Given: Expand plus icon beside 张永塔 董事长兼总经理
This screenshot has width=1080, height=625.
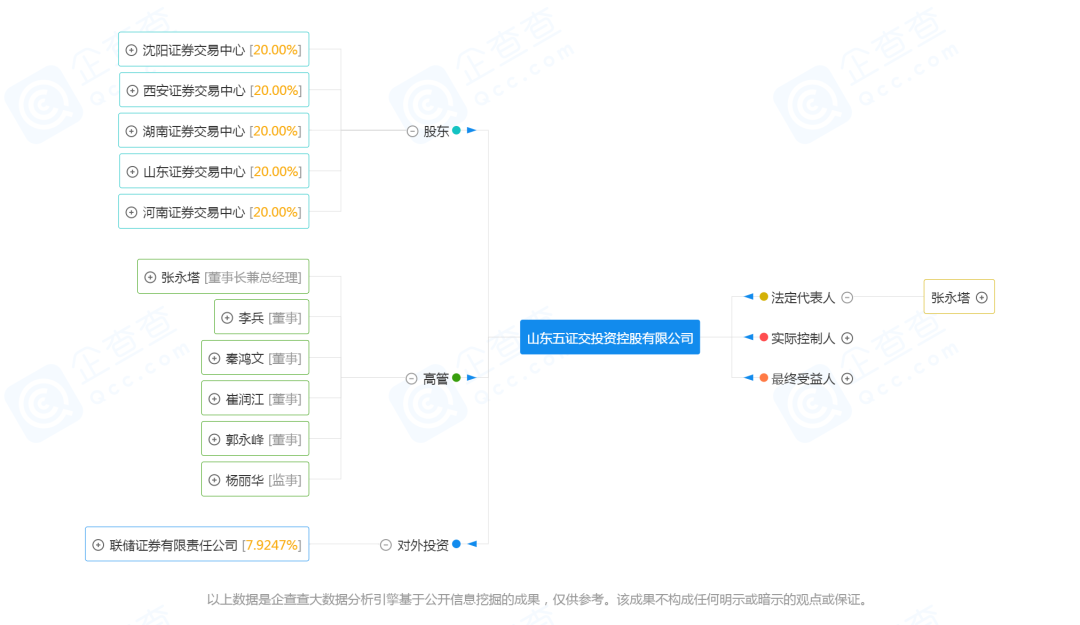Looking at the screenshot, I should (x=150, y=277).
